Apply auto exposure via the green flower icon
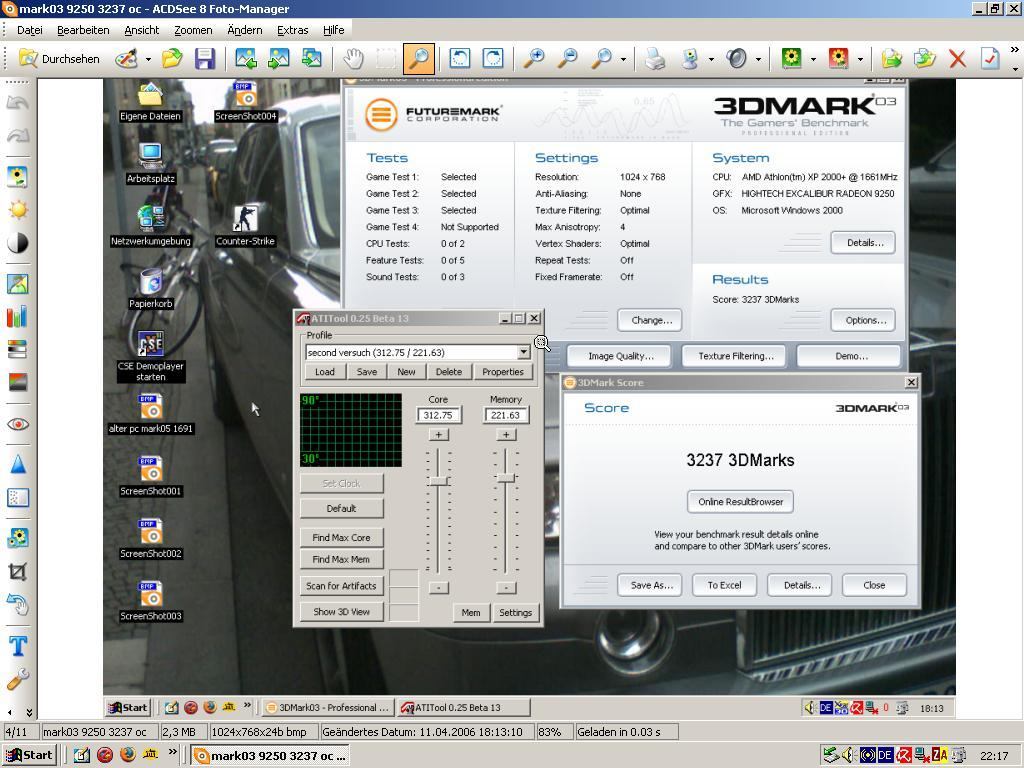The image size is (1024, 768). click(x=792, y=59)
